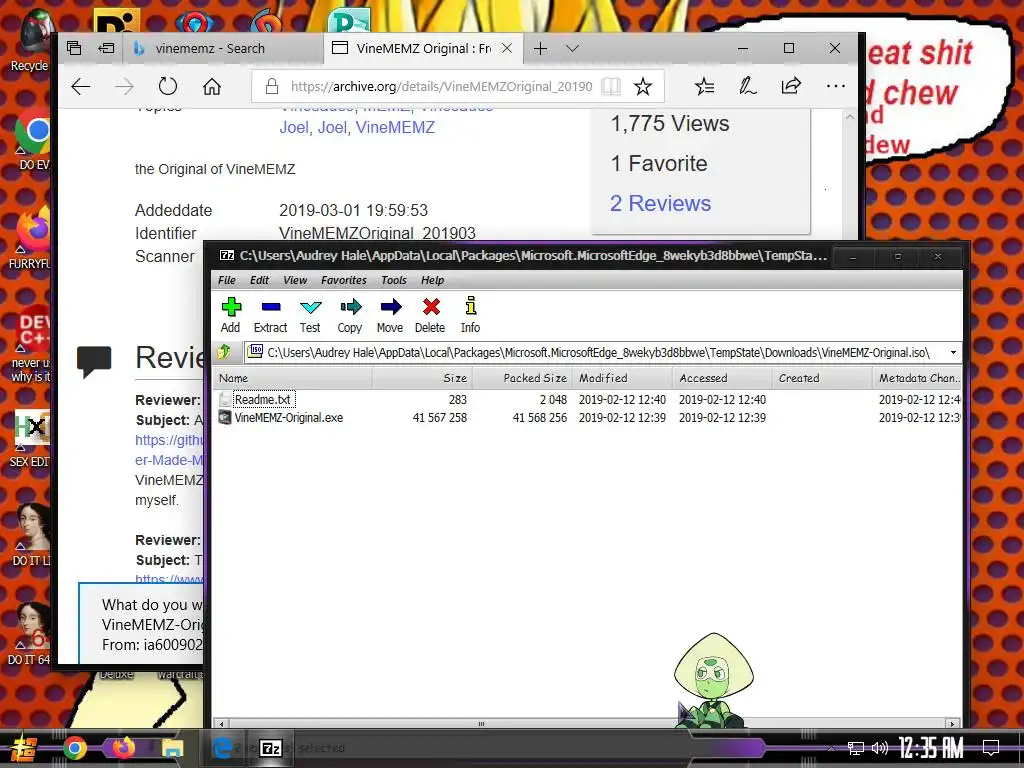The height and width of the screenshot is (768, 1024).
Task: Toggle Edge reading view icon
Action: pyautogui.click(x=611, y=86)
